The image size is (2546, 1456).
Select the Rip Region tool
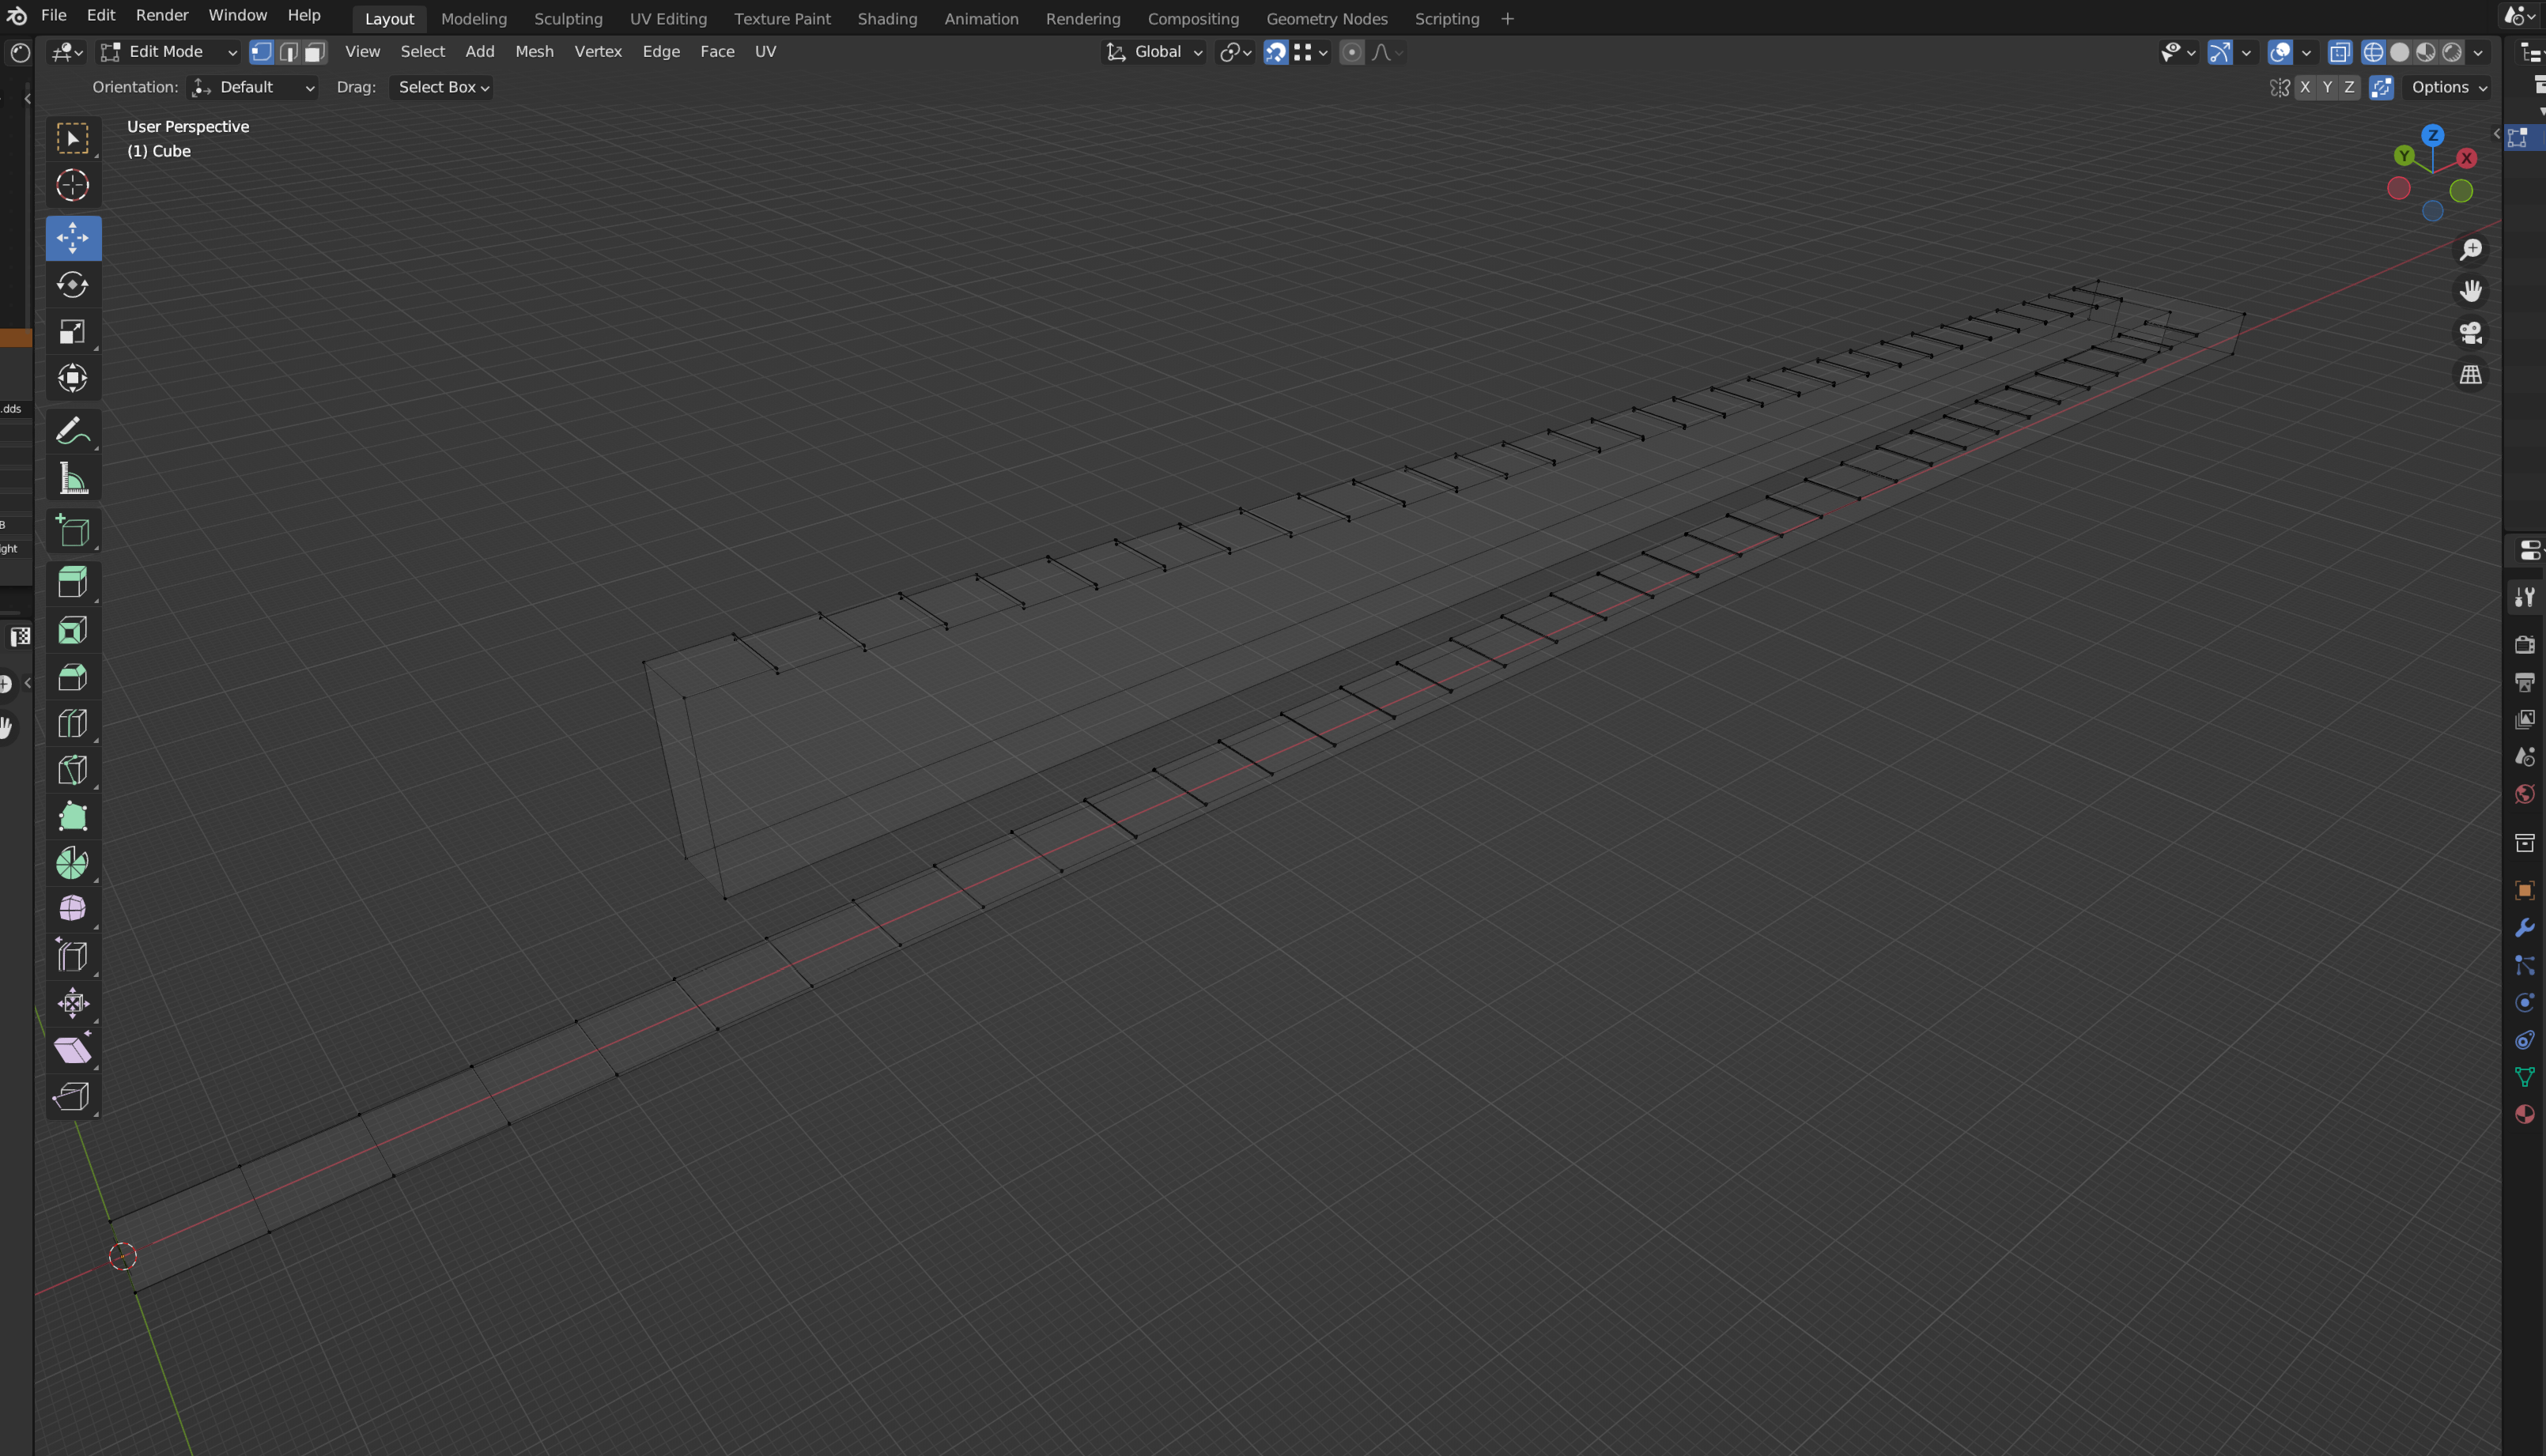pyautogui.click(x=72, y=1096)
